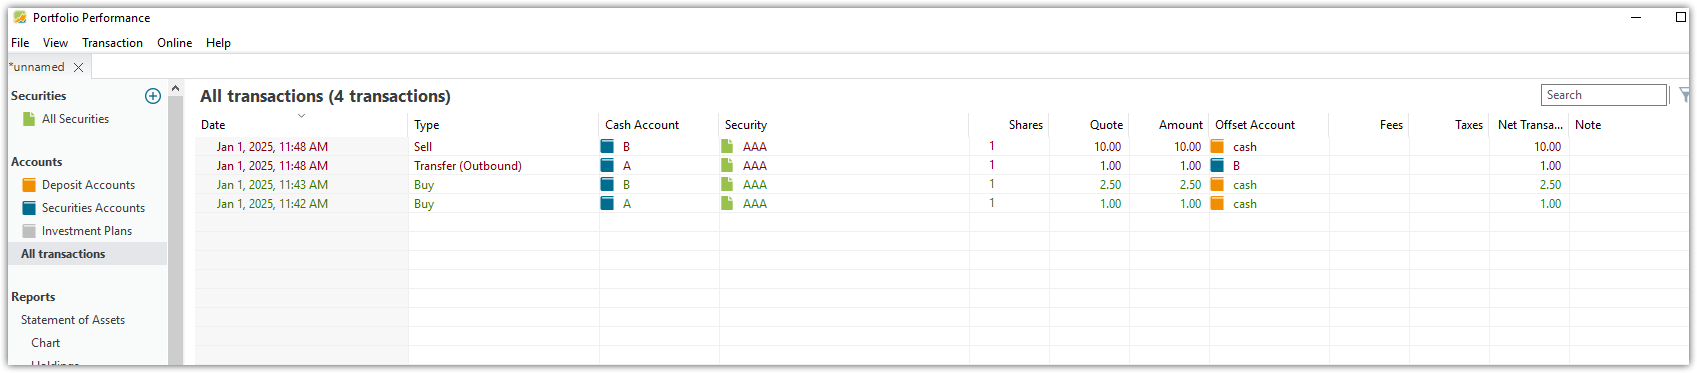Open the Online menu
The image size is (1697, 373).
coord(174,43)
